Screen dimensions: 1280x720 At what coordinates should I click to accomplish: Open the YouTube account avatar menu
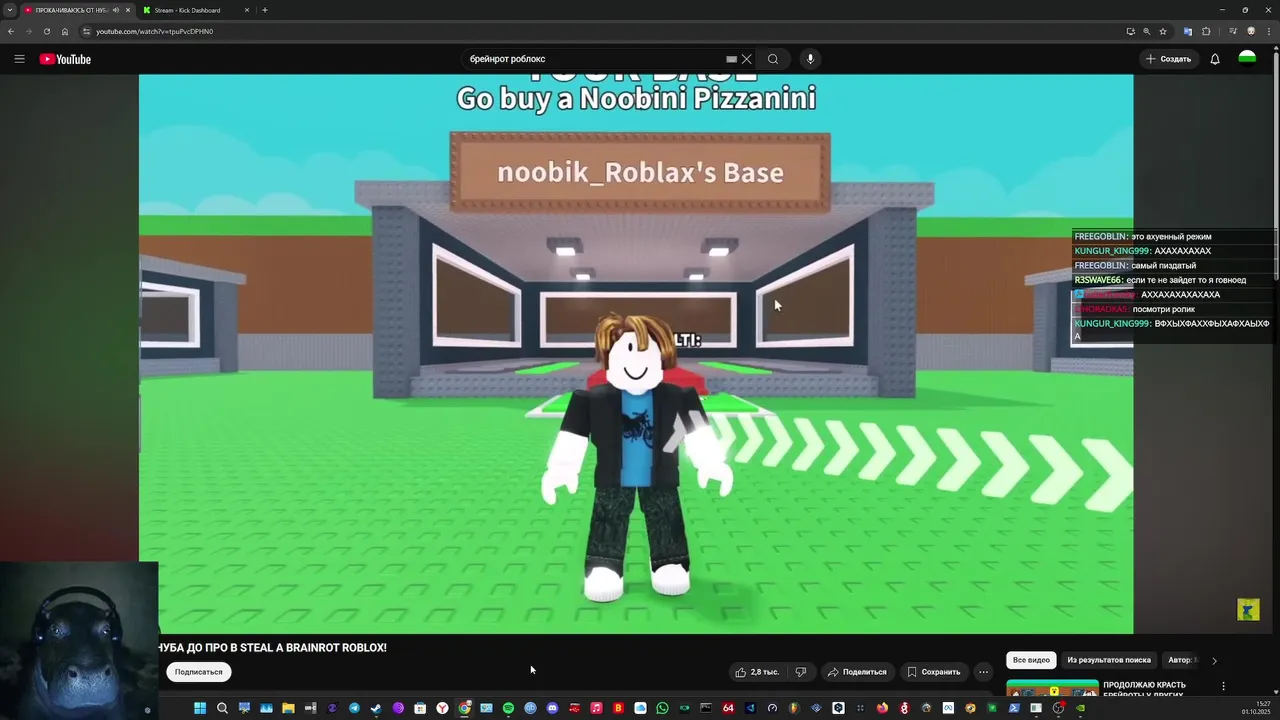(1247, 59)
